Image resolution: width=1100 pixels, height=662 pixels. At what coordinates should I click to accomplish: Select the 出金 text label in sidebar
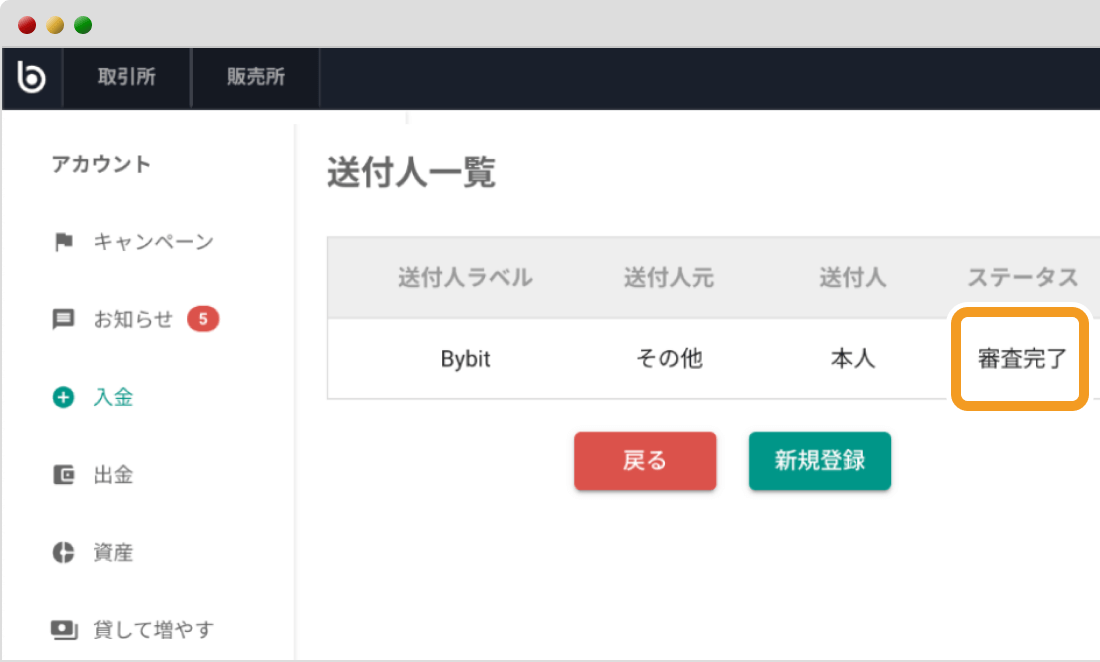[113, 475]
